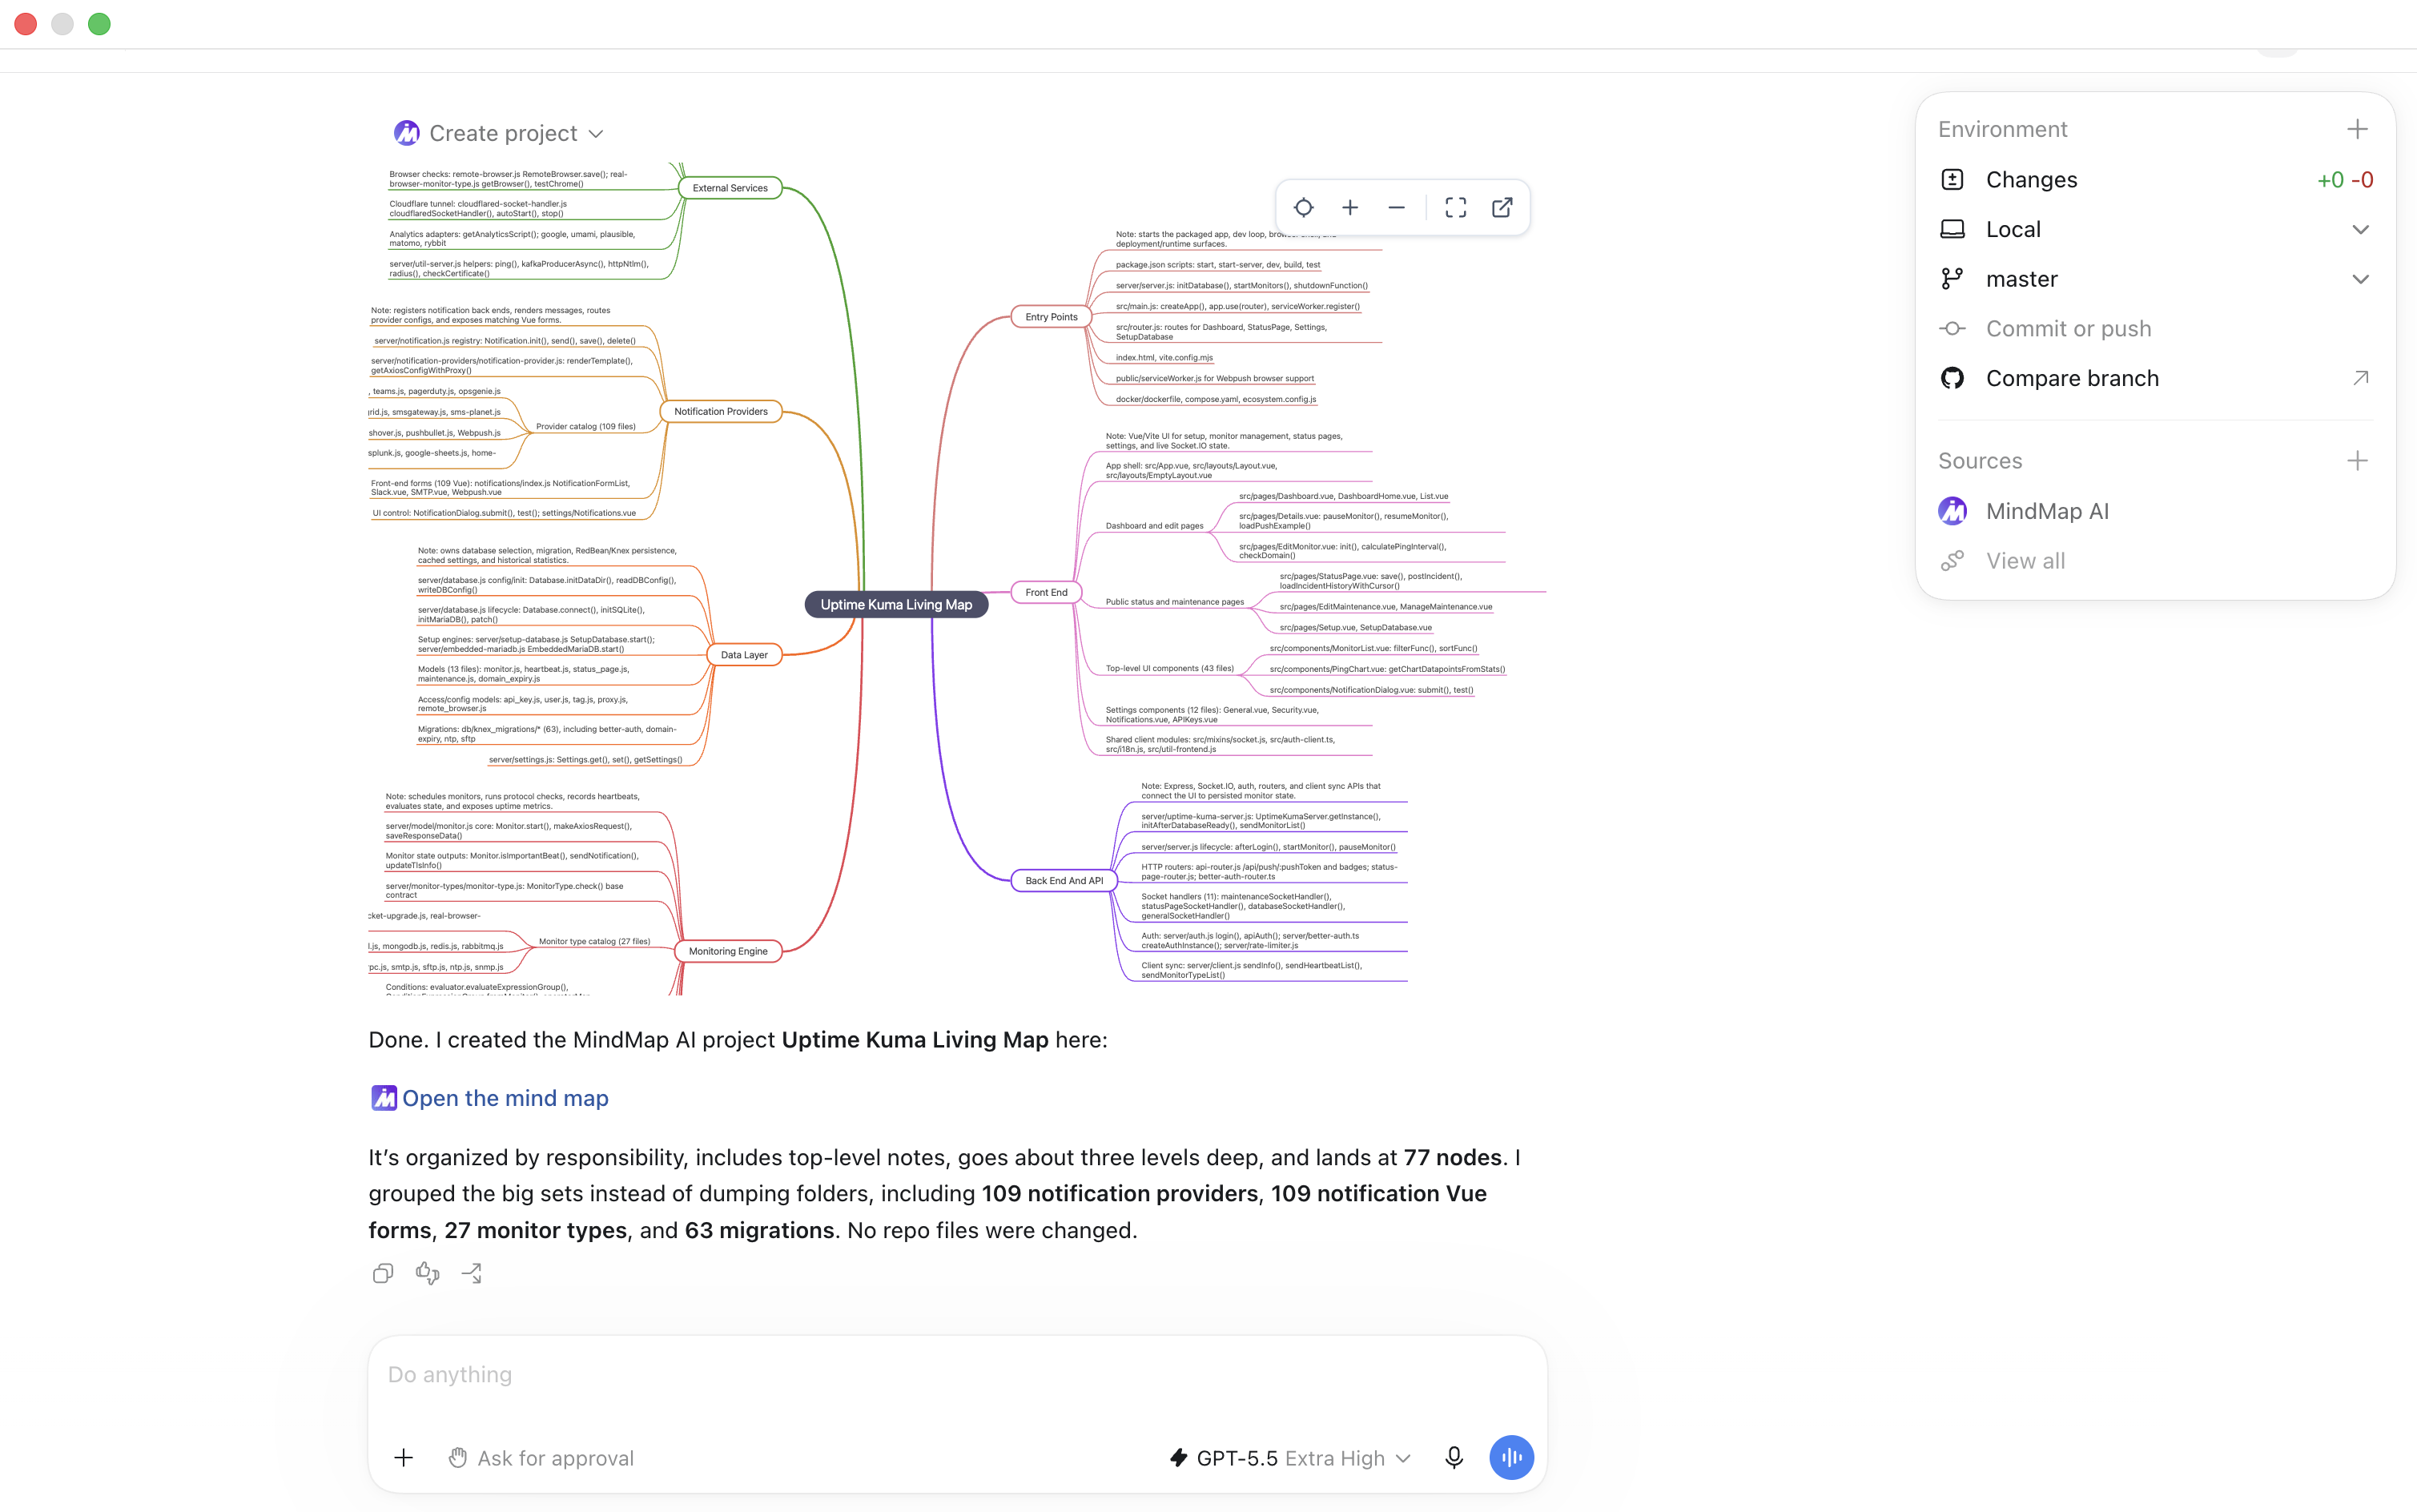Click the diff icon beside Changes
Image resolution: width=2417 pixels, height=1512 pixels.
1952,180
